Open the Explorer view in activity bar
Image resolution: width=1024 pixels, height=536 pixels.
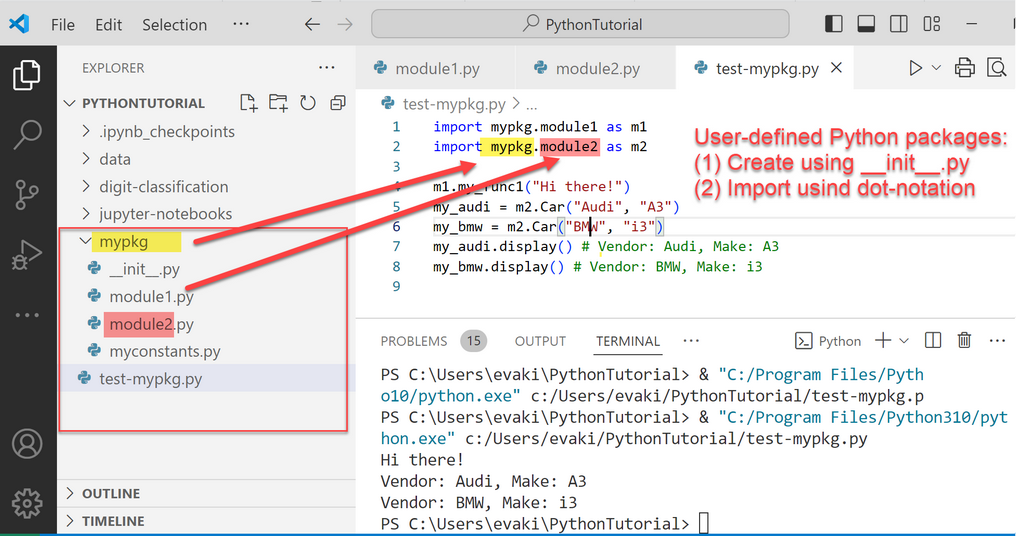point(27,75)
